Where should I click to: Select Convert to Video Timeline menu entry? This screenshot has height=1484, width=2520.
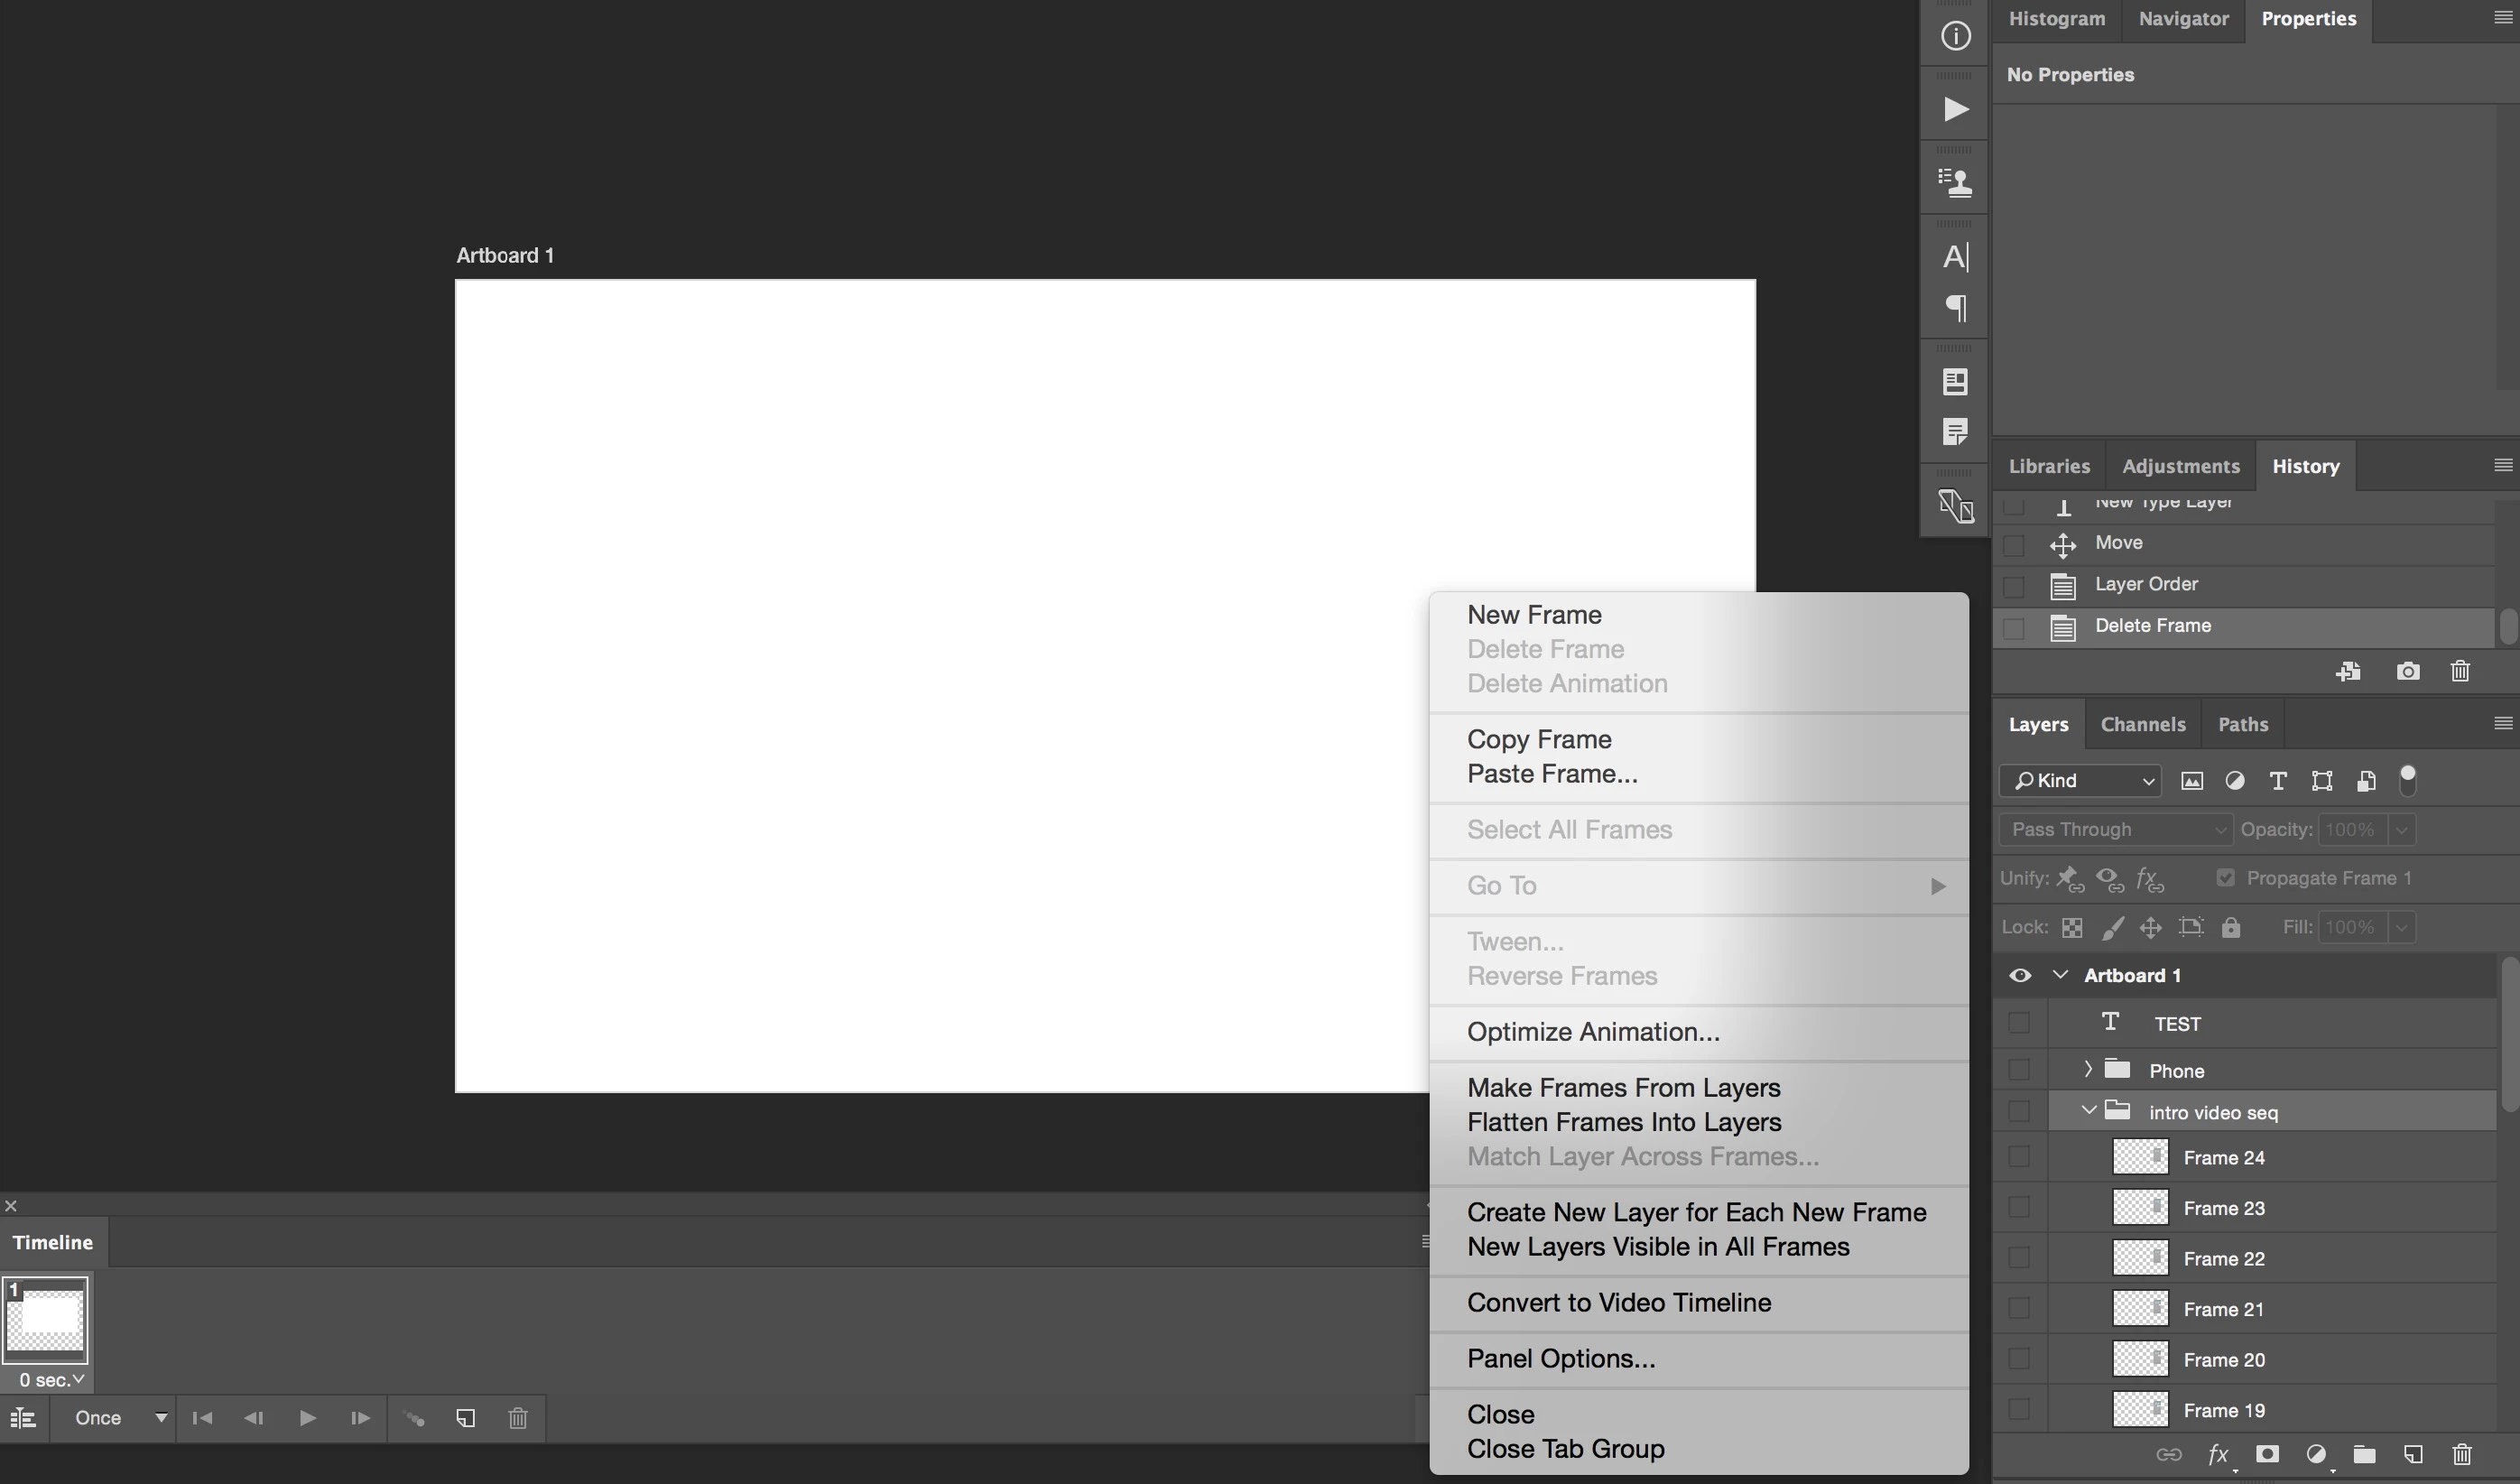[x=1618, y=1302]
